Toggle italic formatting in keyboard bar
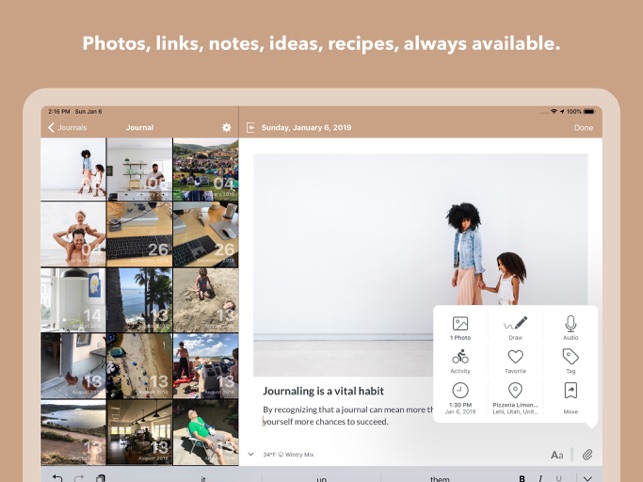 click(x=540, y=478)
